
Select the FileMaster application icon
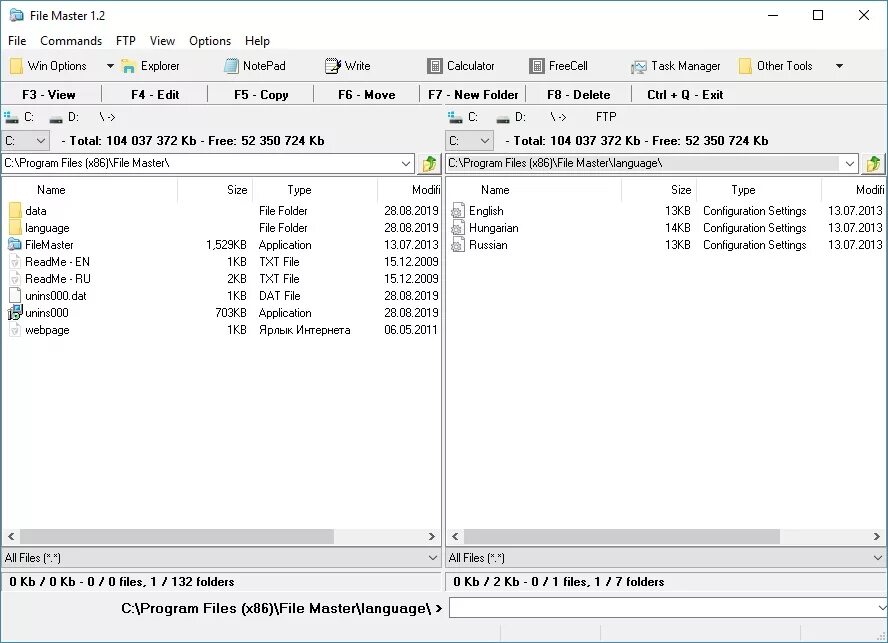click(15, 245)
